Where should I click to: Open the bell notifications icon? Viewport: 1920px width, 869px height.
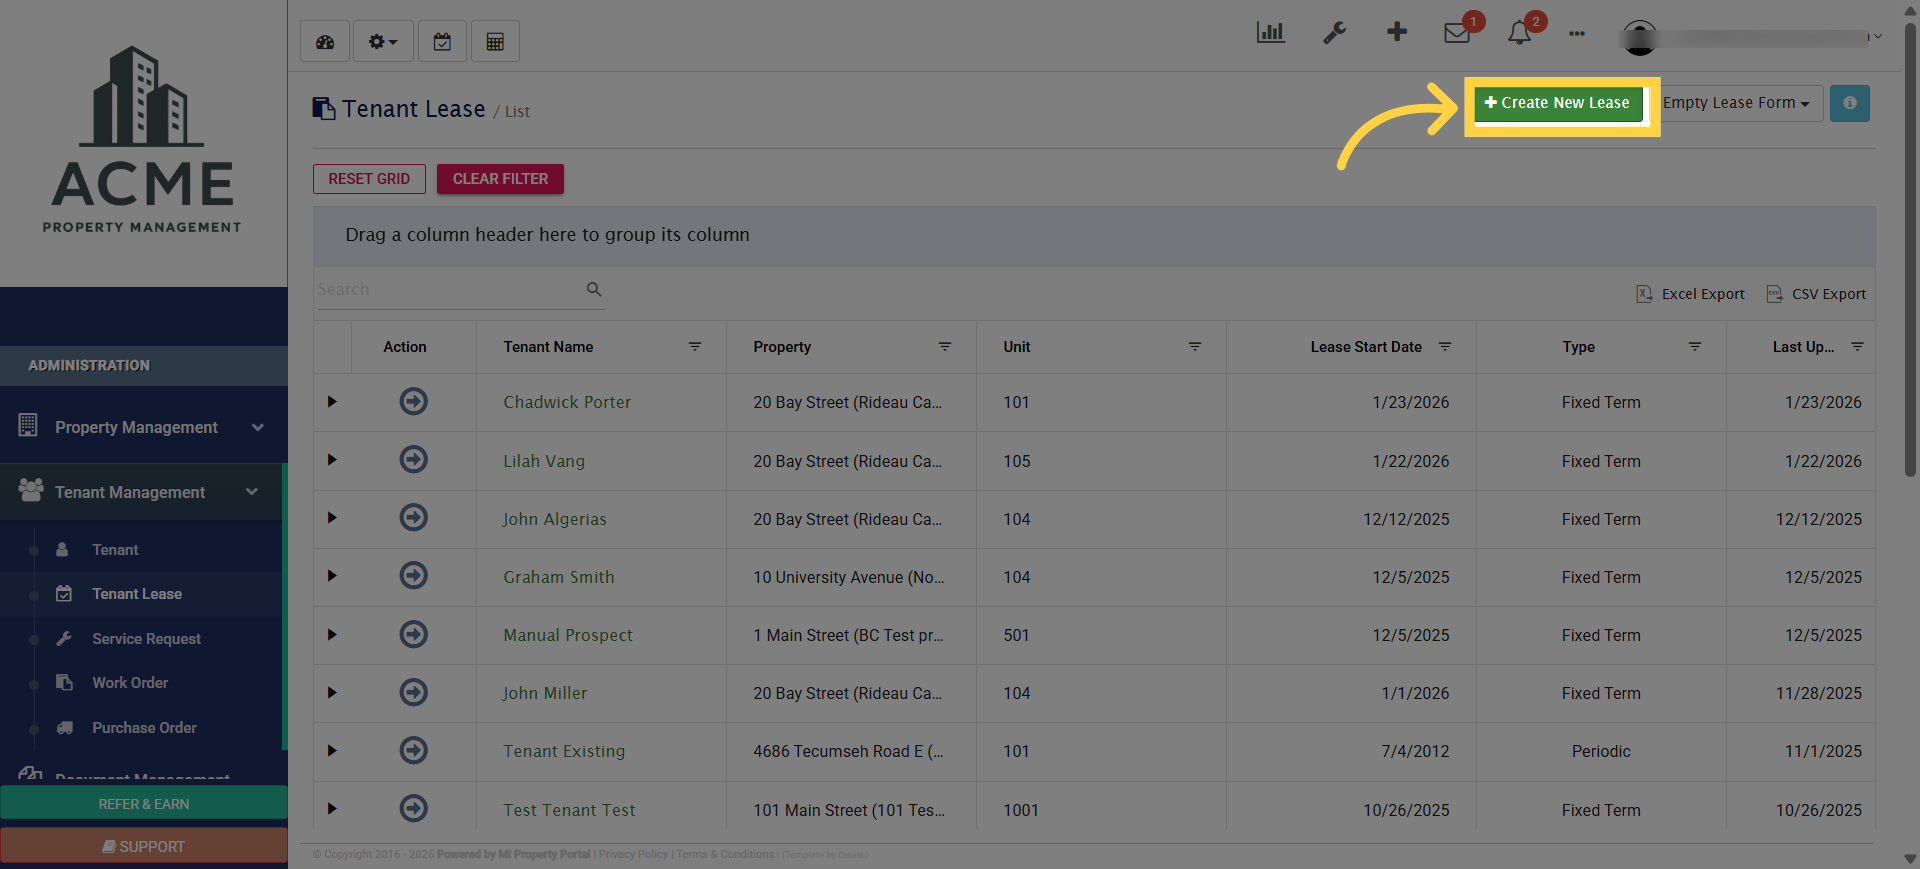coord(1519,33)
